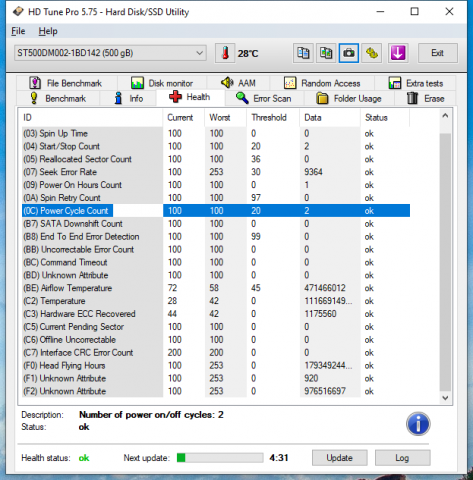
Task: Select the (F1) Unknown Attribute row
Action: pos(216,378)
